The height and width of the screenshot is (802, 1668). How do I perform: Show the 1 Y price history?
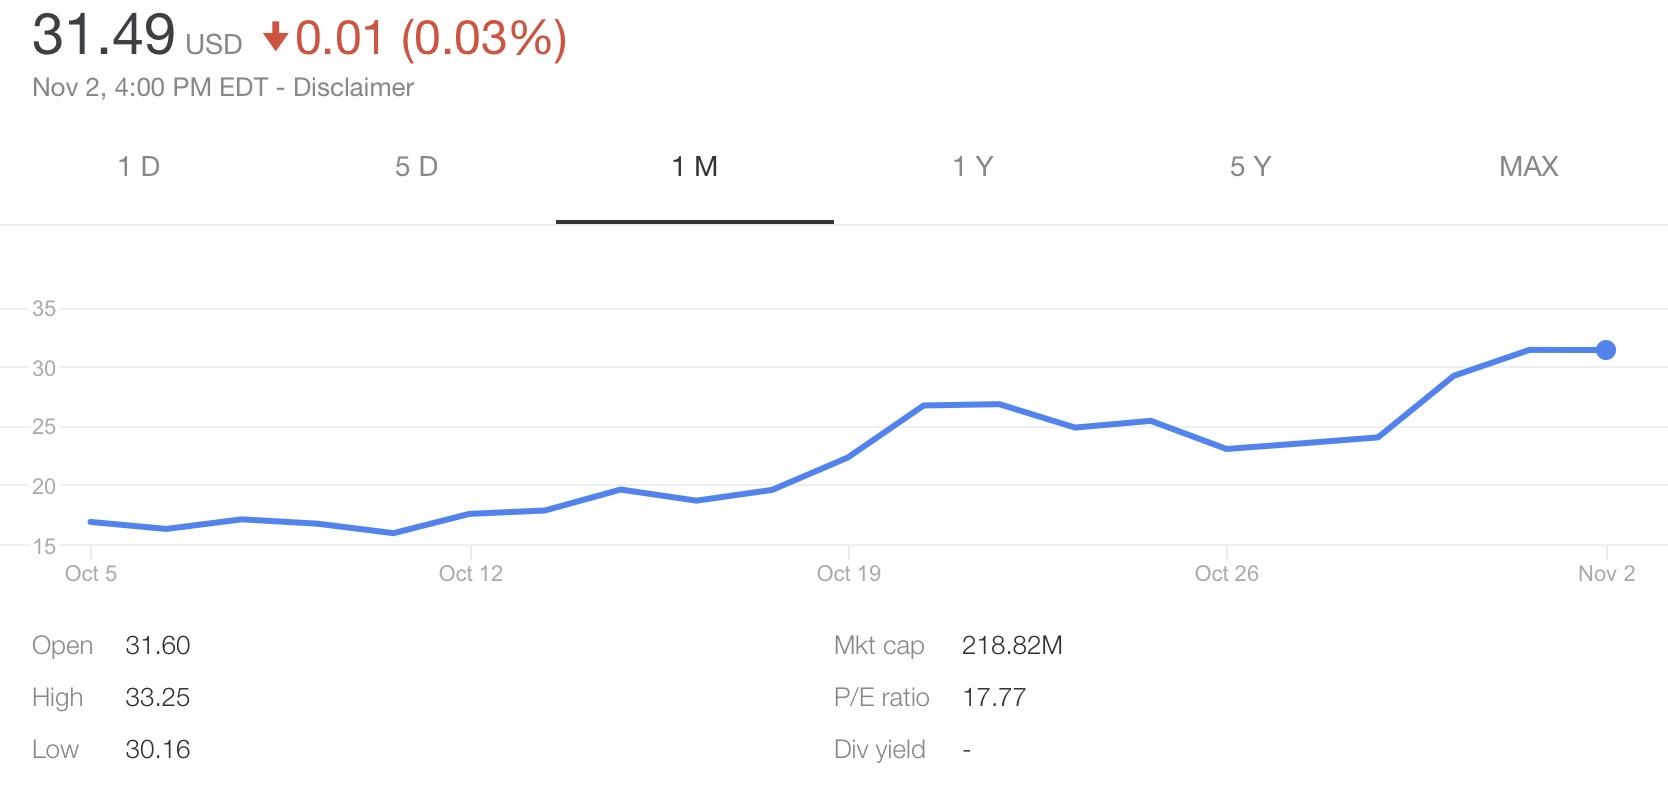(x=972, y=167)
